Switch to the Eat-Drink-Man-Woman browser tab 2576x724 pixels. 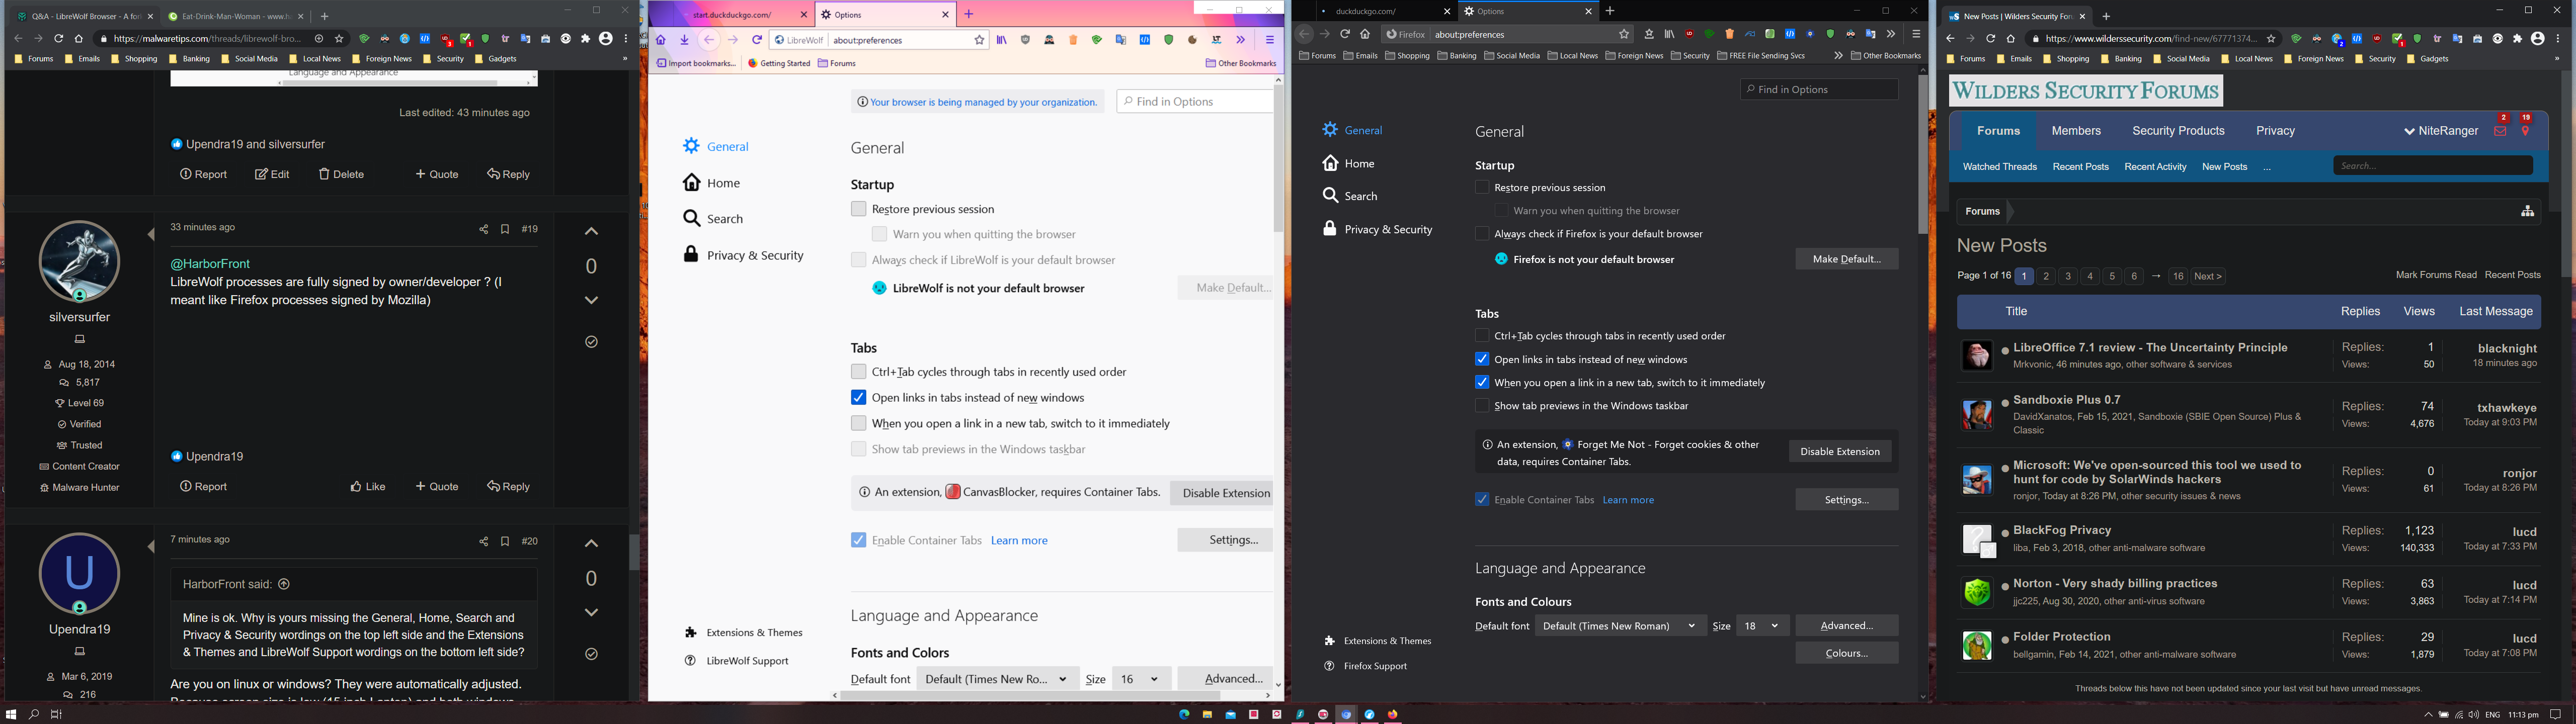(230, 16)
